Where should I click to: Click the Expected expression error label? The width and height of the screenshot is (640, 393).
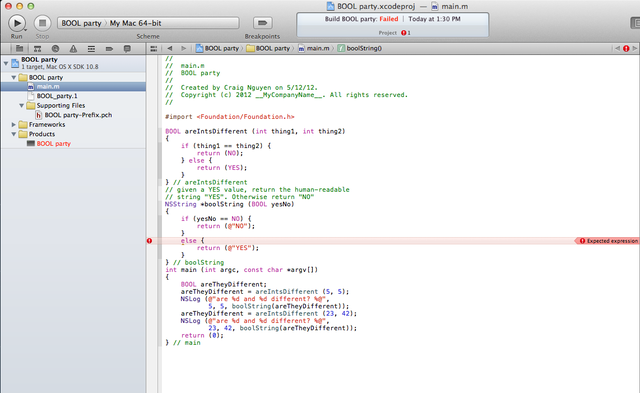click(x=608, y=241)
